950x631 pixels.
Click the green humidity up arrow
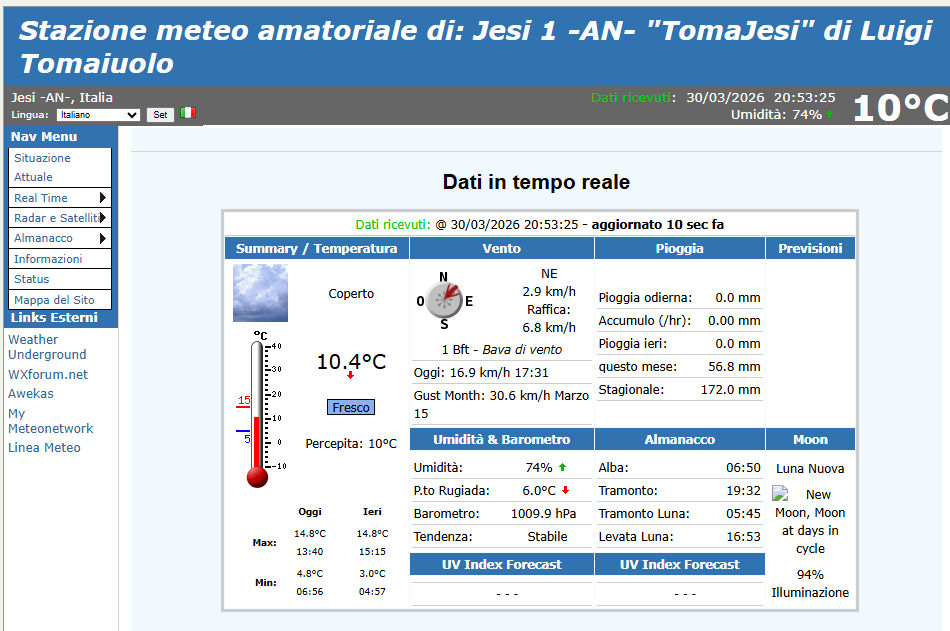click(563, 467)
